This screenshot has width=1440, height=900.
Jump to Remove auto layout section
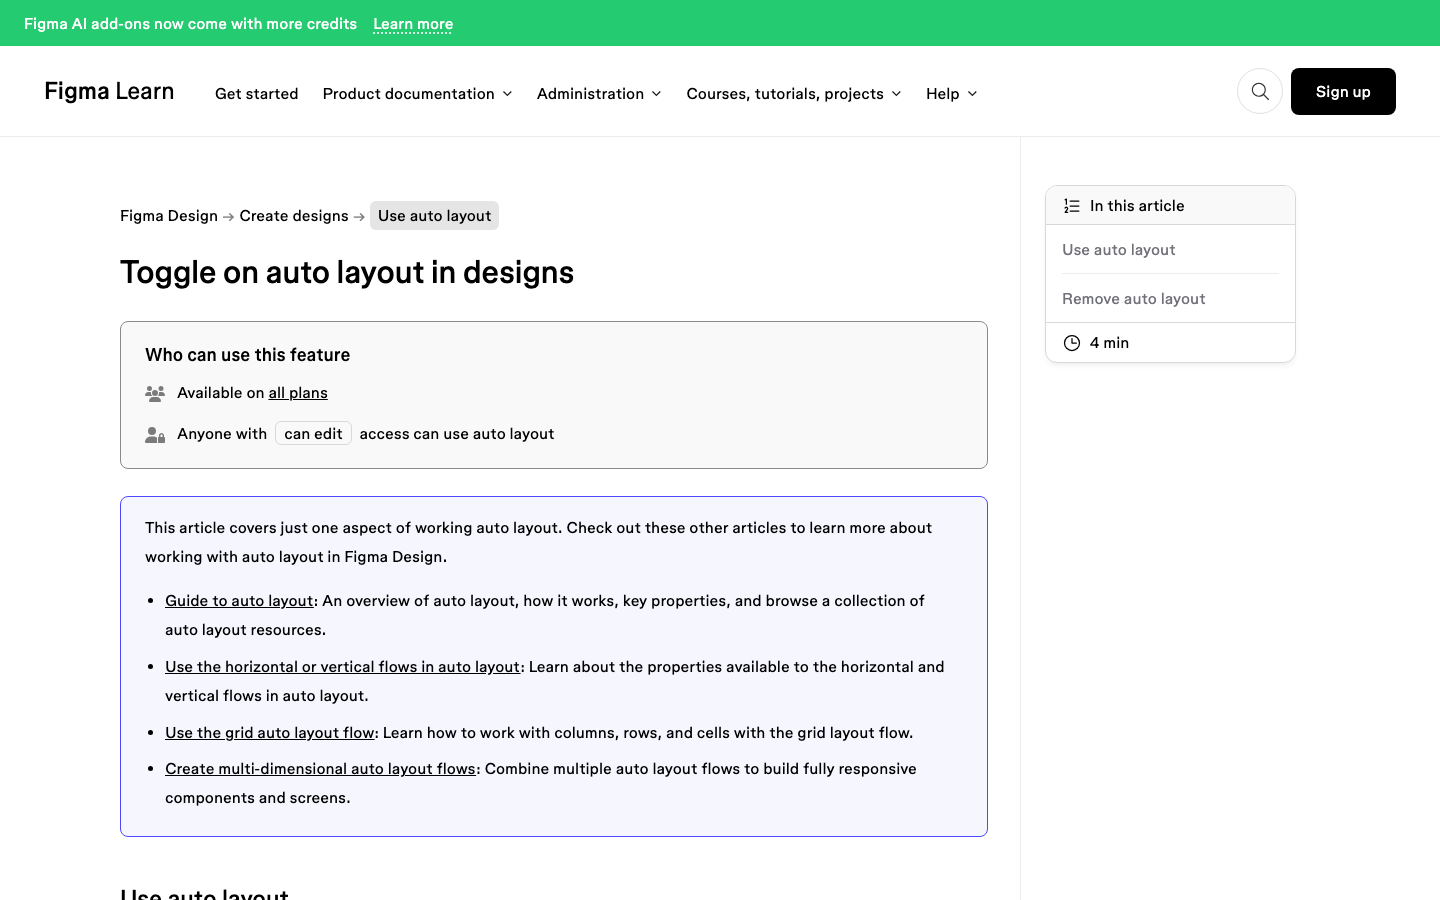click(x=1133, y=299)
